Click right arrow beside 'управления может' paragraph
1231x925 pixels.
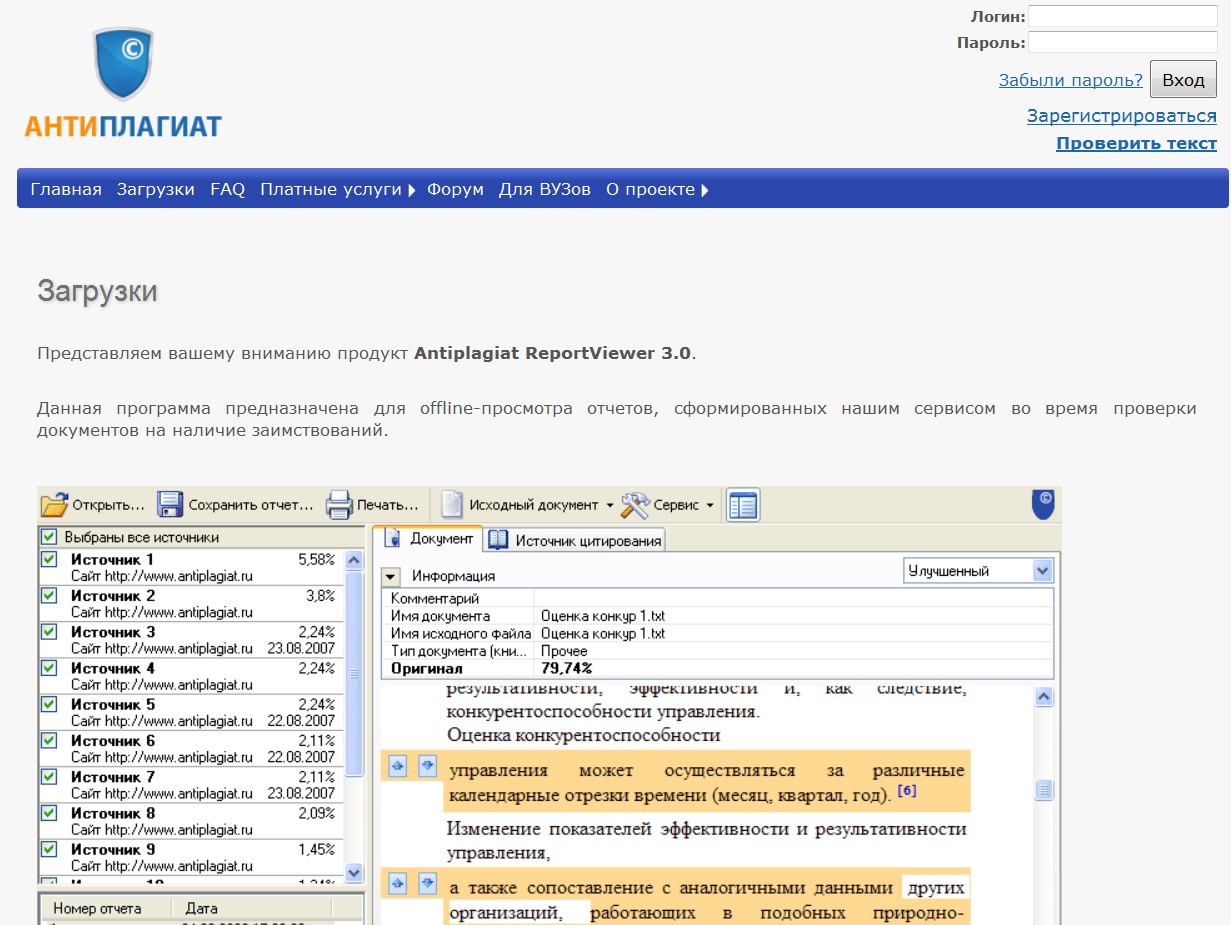click(427, 766)
